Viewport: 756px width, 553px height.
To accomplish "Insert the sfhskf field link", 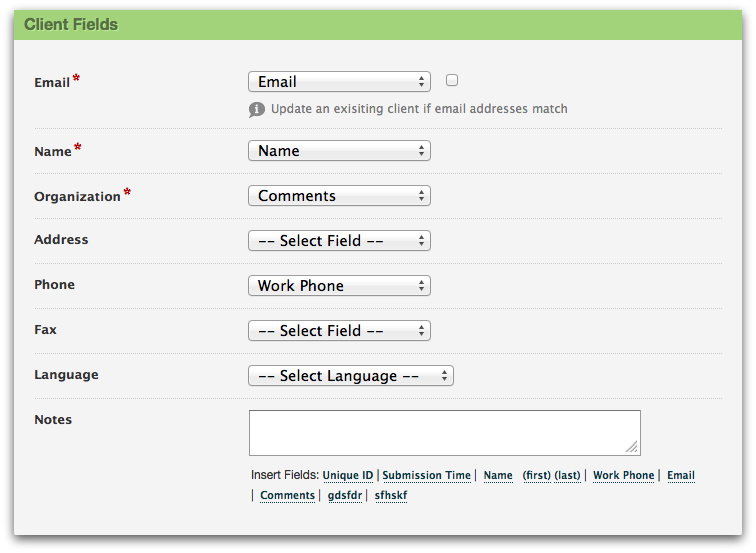I will pyautogui.click(x=391, y=496).
